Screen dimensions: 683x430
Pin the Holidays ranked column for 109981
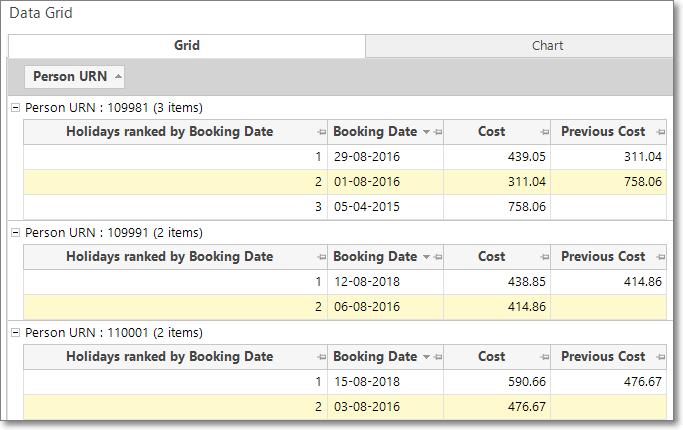point(321,132)
